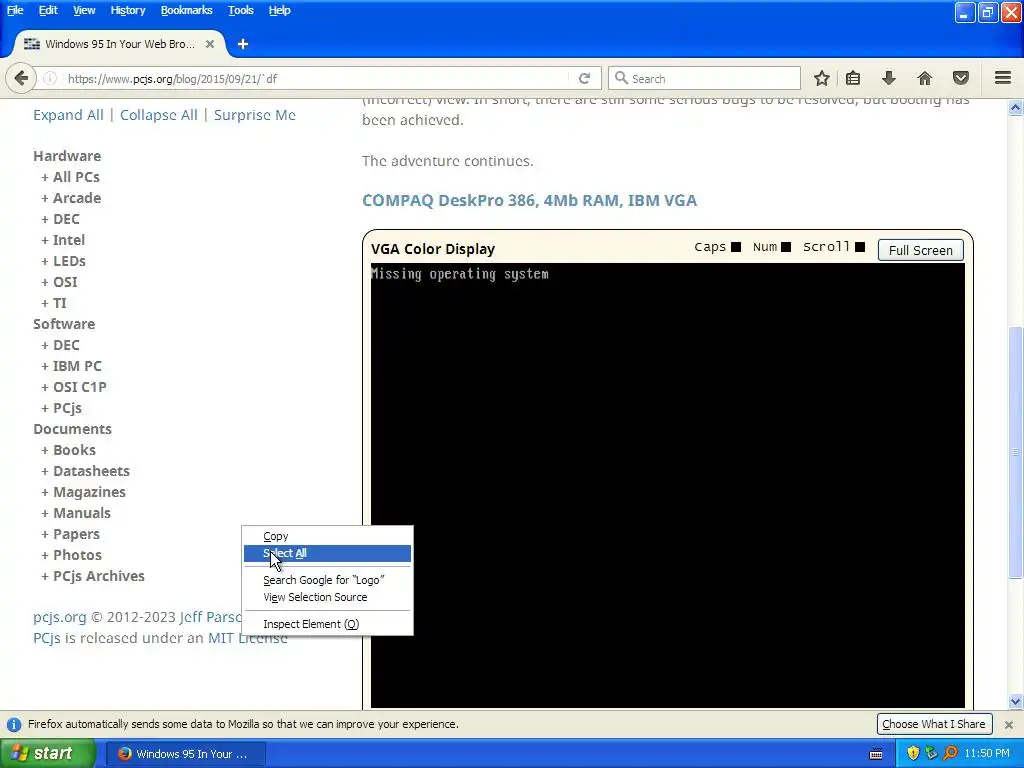Bookmark this page with the star icon
The height and width of the screenshot is (768, 1024).
(822, 78)
